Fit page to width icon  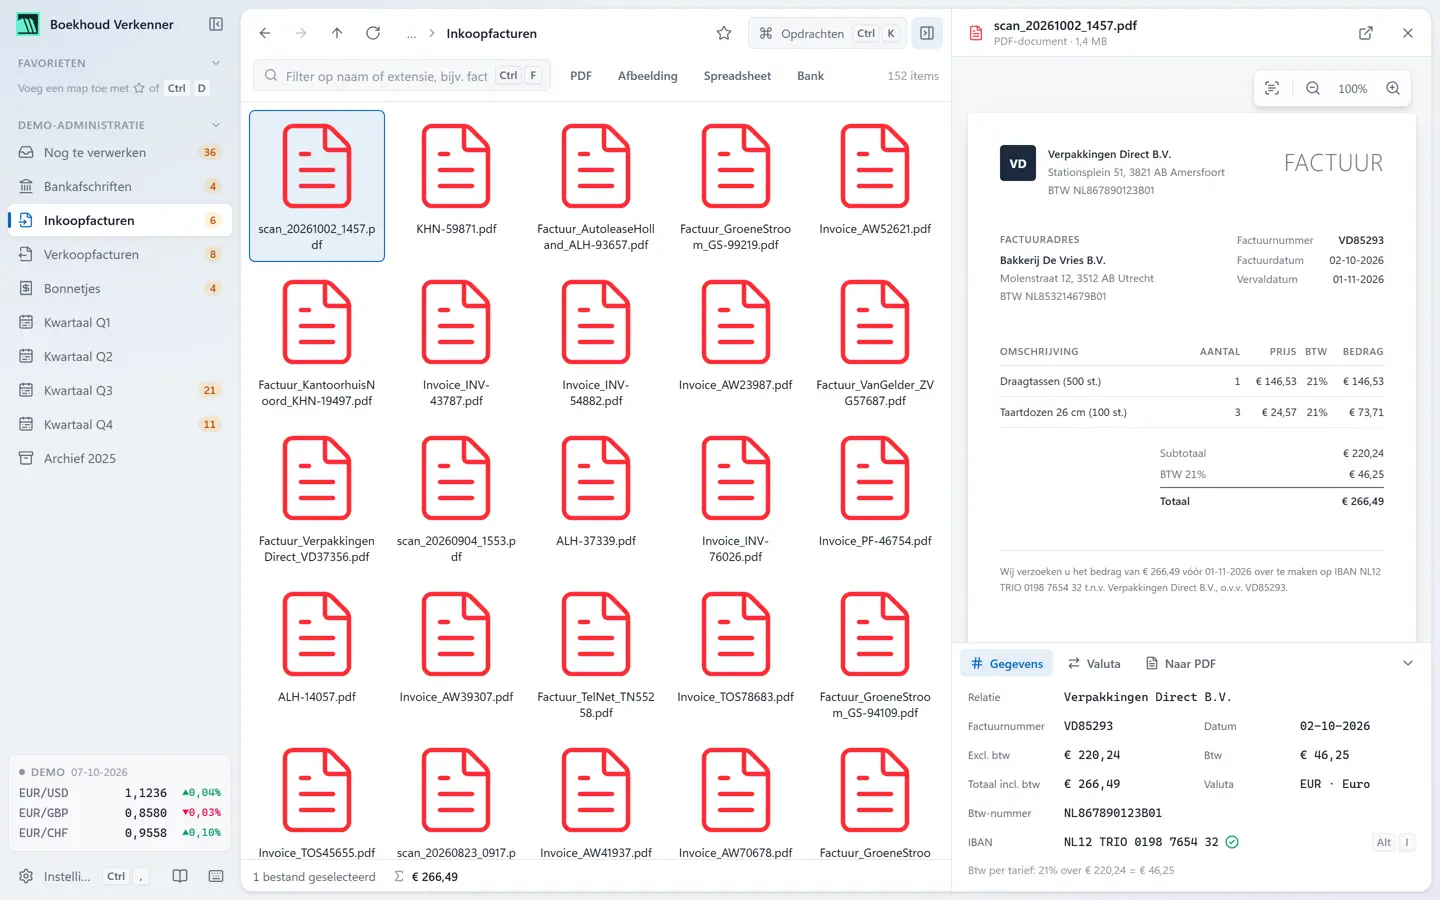1272,88
